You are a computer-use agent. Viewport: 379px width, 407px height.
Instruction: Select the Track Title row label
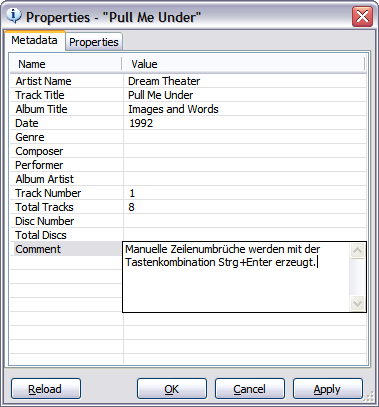point(40,95)
